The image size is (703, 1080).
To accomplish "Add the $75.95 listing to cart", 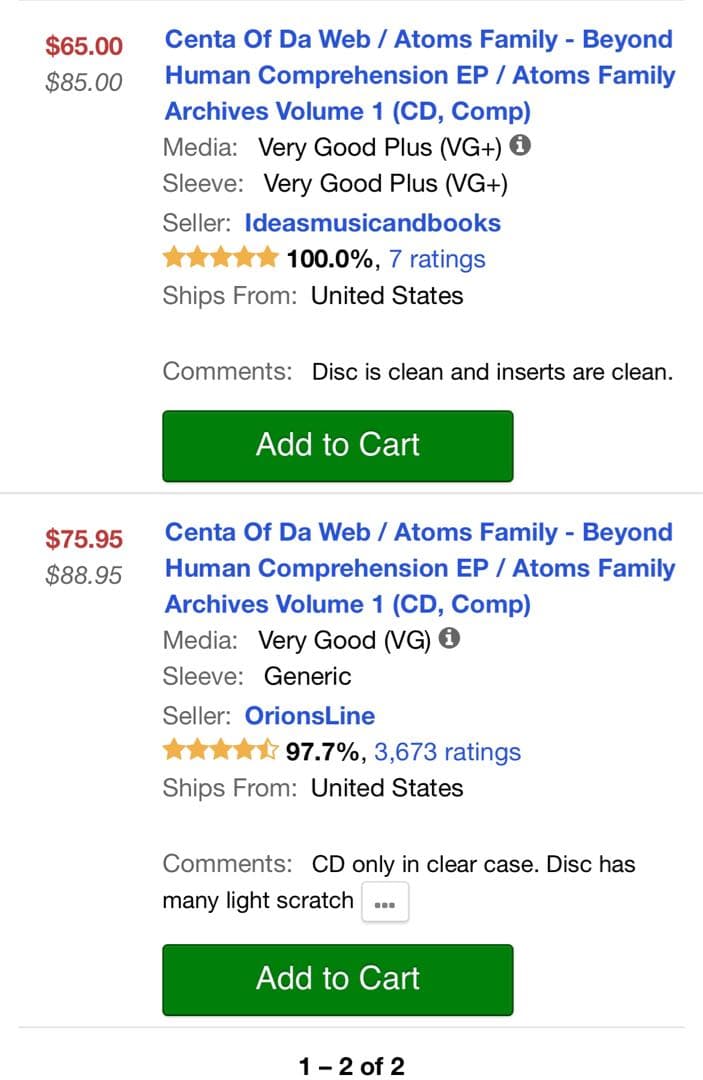I will click(337, 978).
